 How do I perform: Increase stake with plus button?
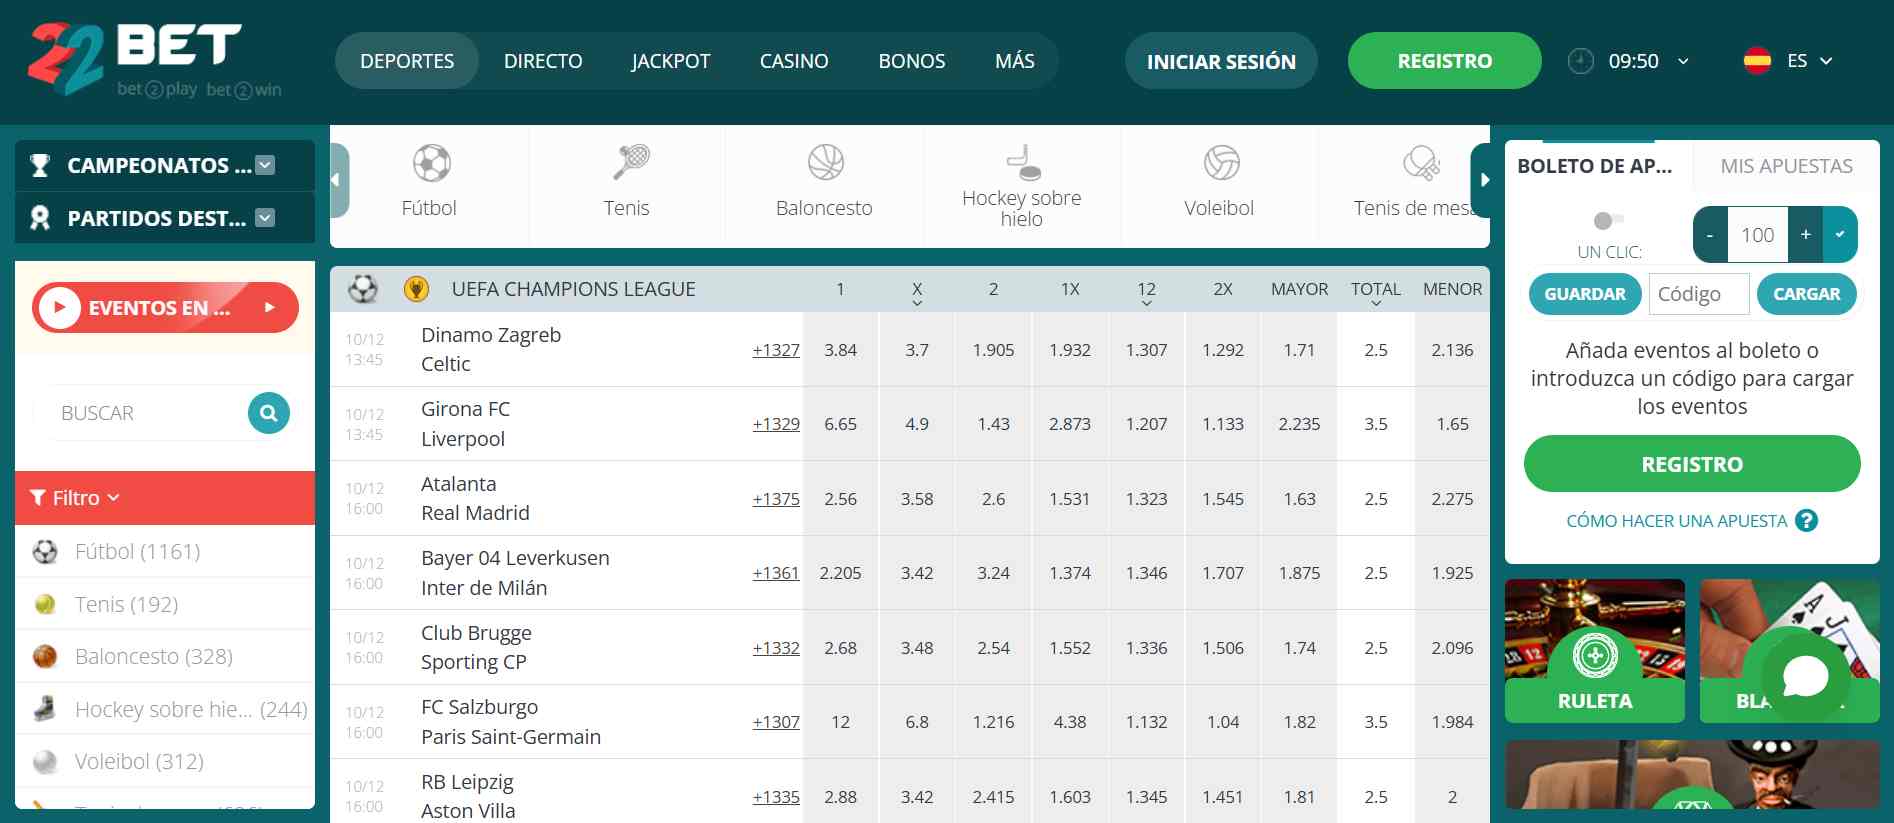pyautogui.click(x=1805, y=235)
